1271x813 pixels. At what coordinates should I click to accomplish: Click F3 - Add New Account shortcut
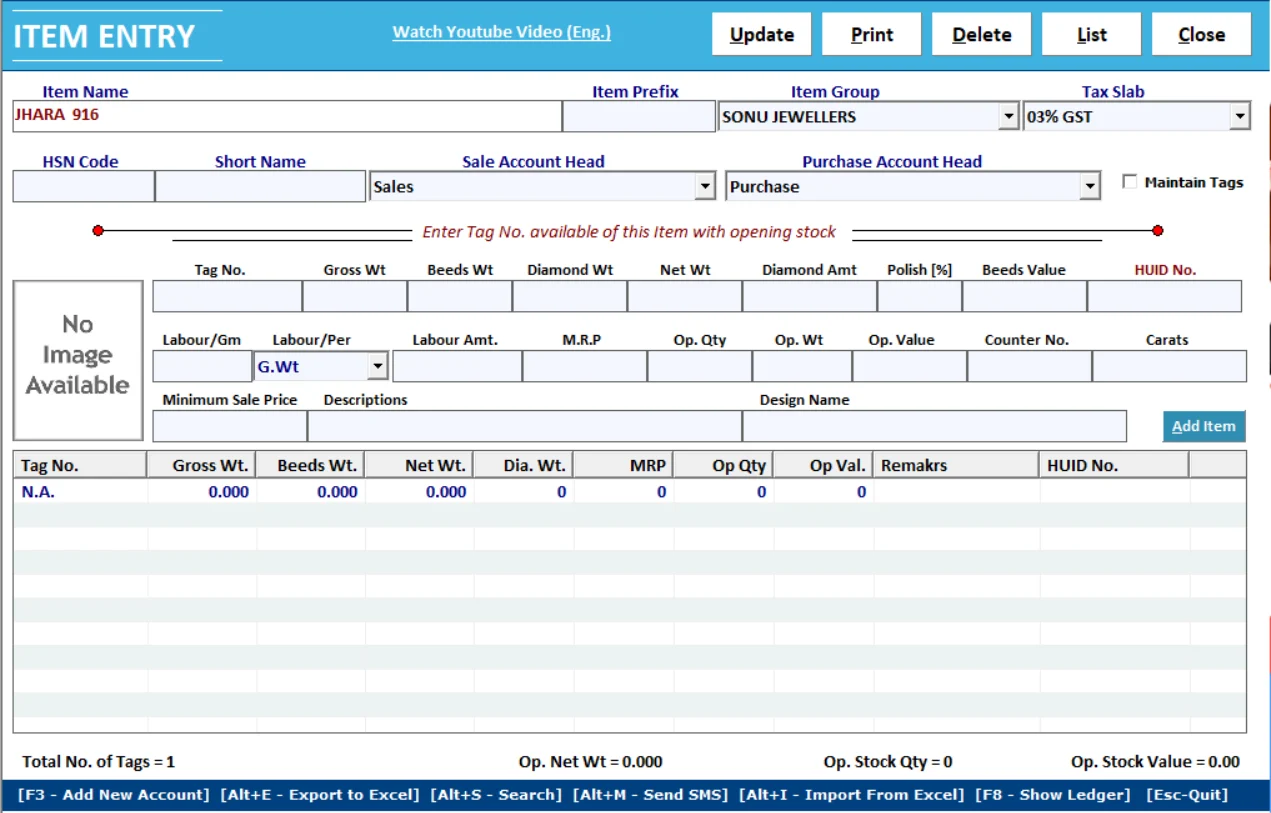[x=114, y=795]
